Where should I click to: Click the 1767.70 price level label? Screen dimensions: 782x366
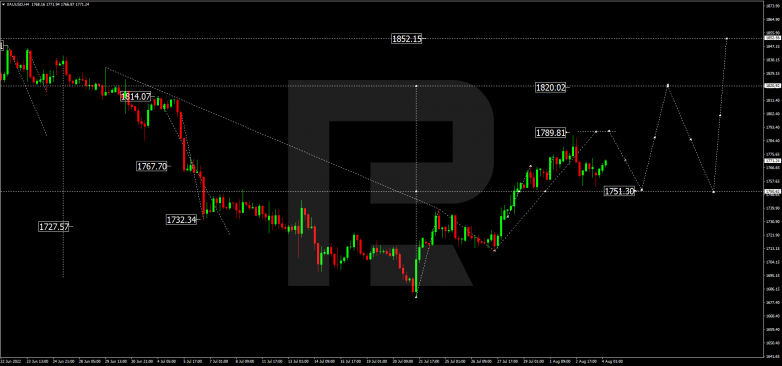(152, 167)
